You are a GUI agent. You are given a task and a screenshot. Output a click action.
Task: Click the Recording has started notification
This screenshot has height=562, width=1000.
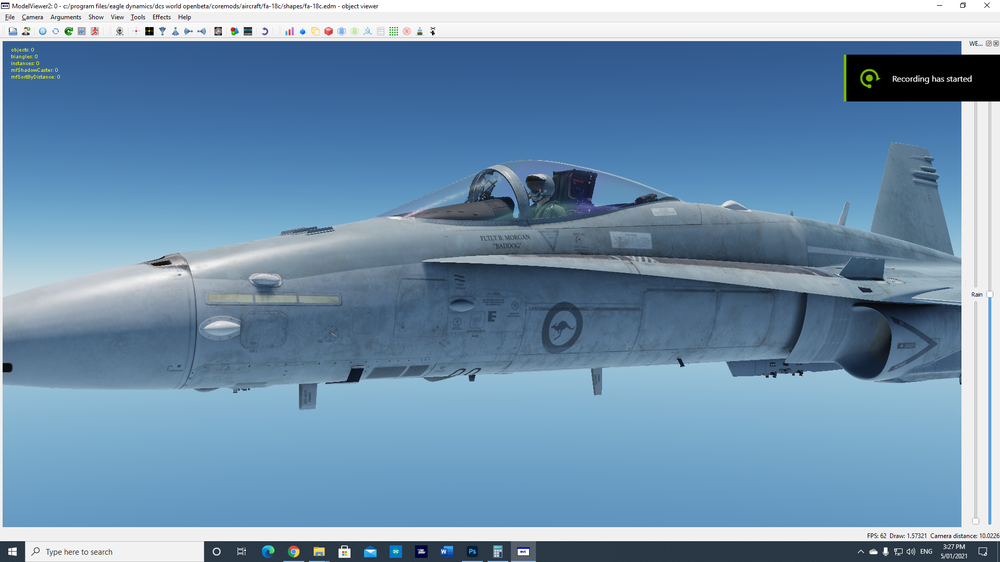tap(922, 78)
